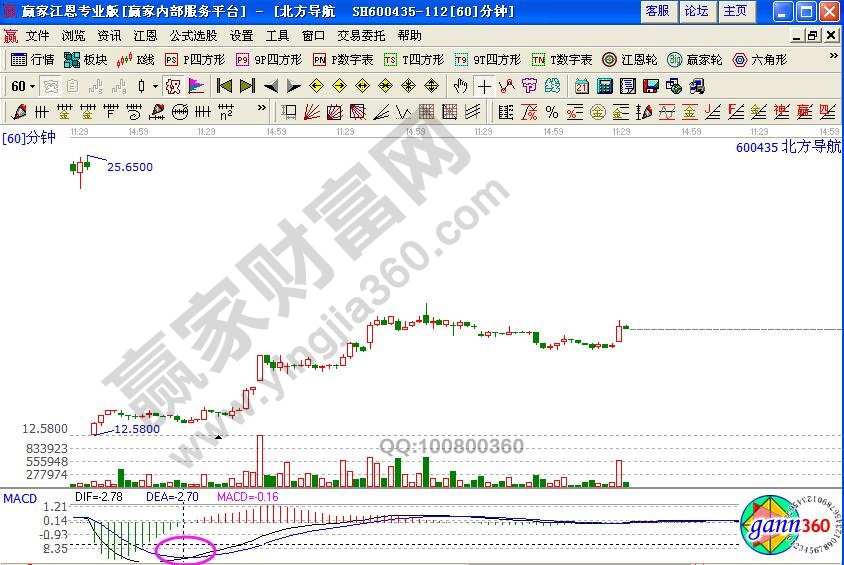Click yellow diamond left-arrow icon
Screen dimensions: 844x565
316,86
